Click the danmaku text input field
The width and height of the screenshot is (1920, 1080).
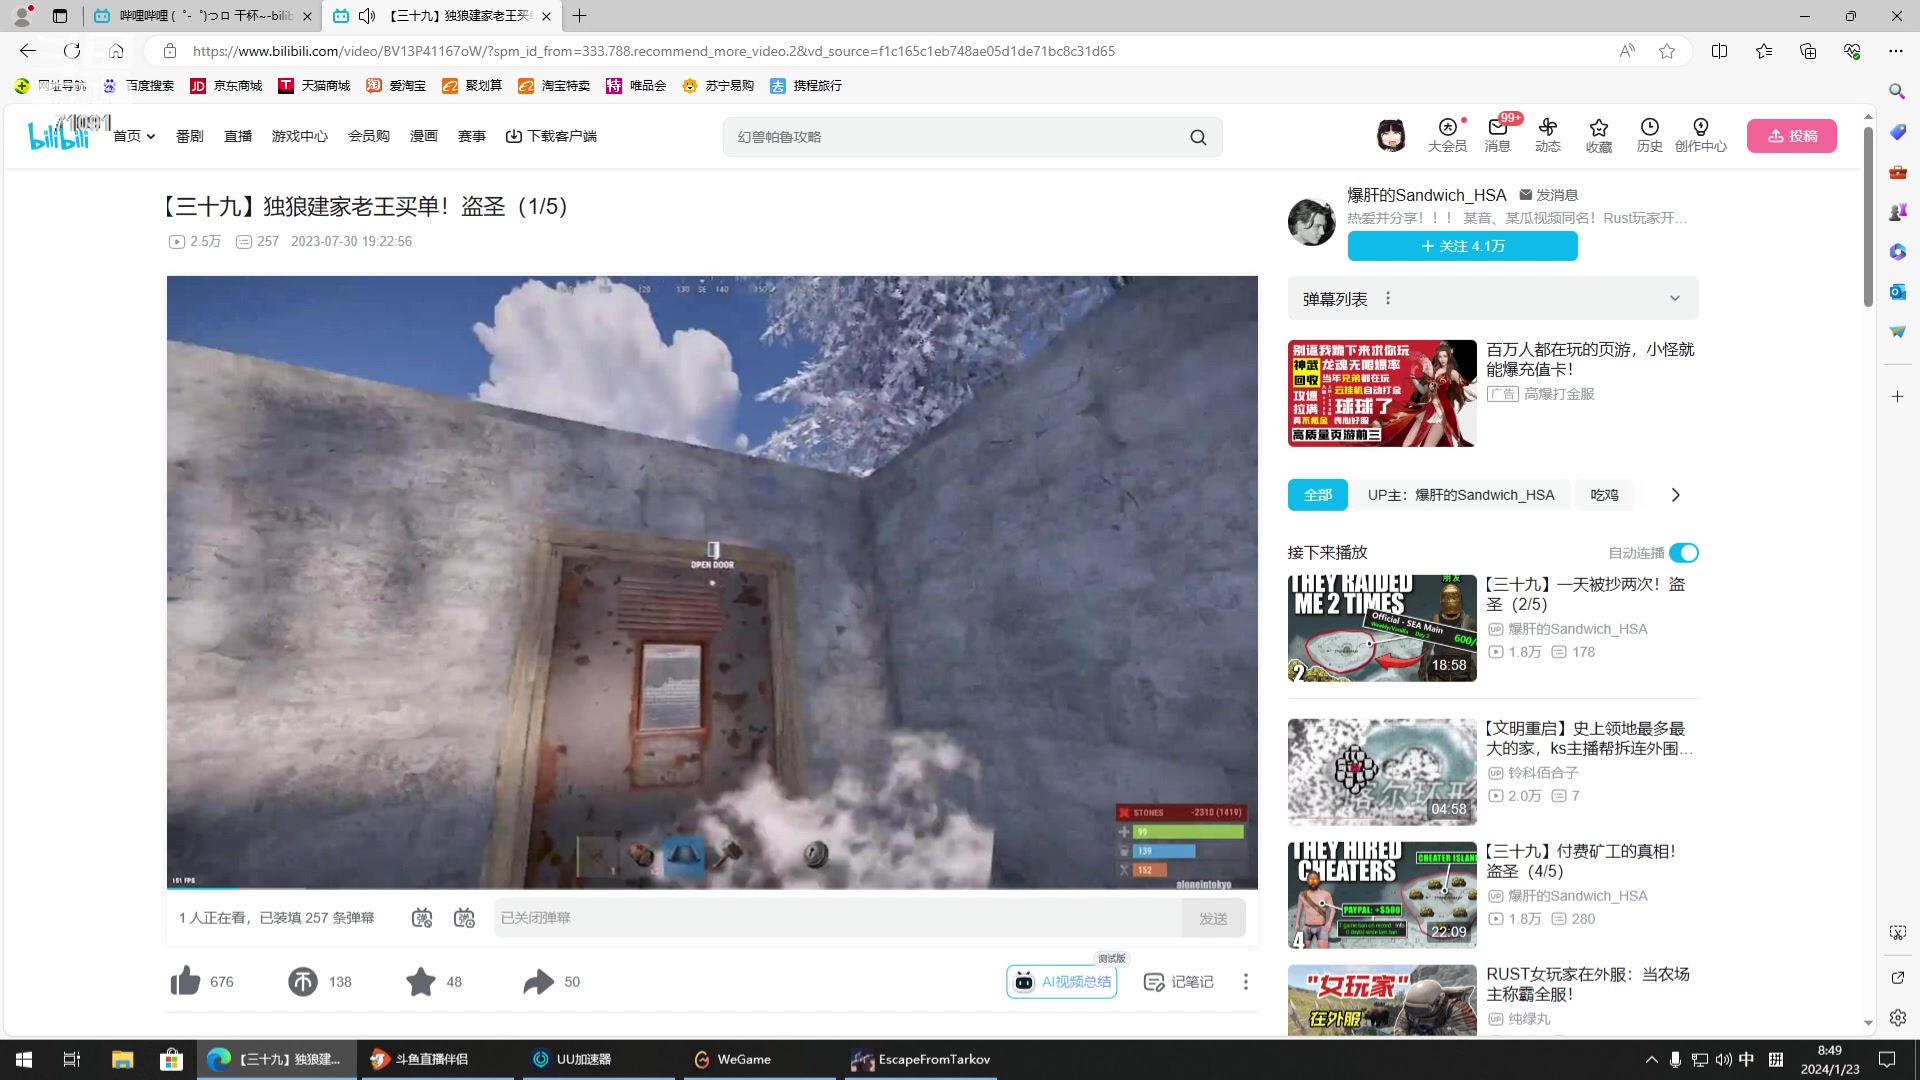pos(838,918)
